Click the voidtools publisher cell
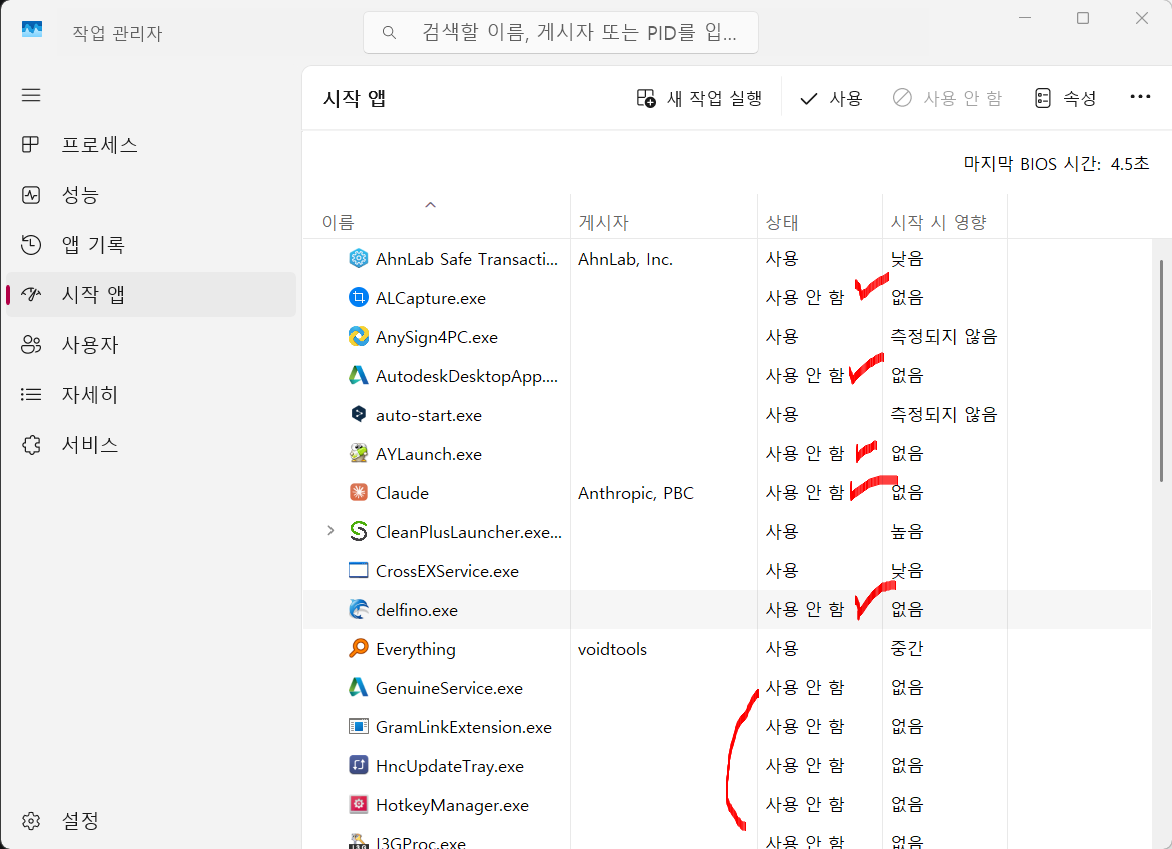The height and width of the screenshot is (849, 1172). point(612,649)
